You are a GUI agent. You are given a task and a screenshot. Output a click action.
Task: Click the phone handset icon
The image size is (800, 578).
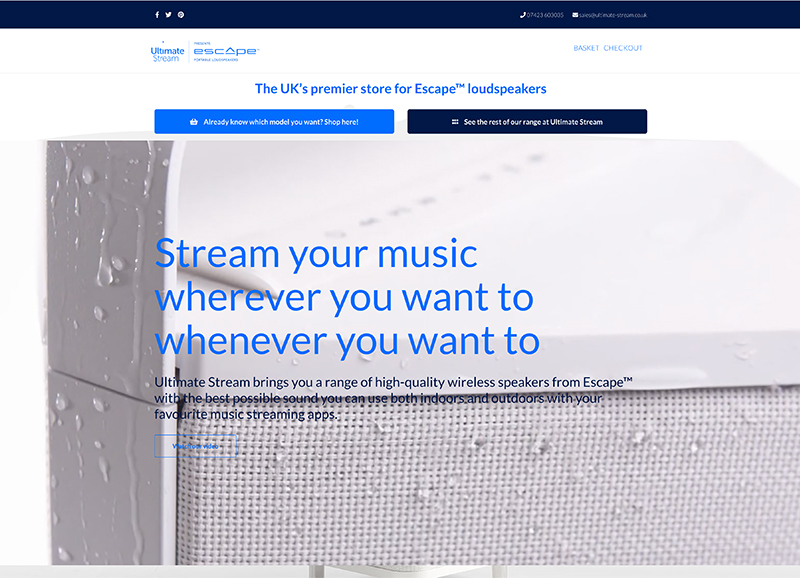coord(523,15)
